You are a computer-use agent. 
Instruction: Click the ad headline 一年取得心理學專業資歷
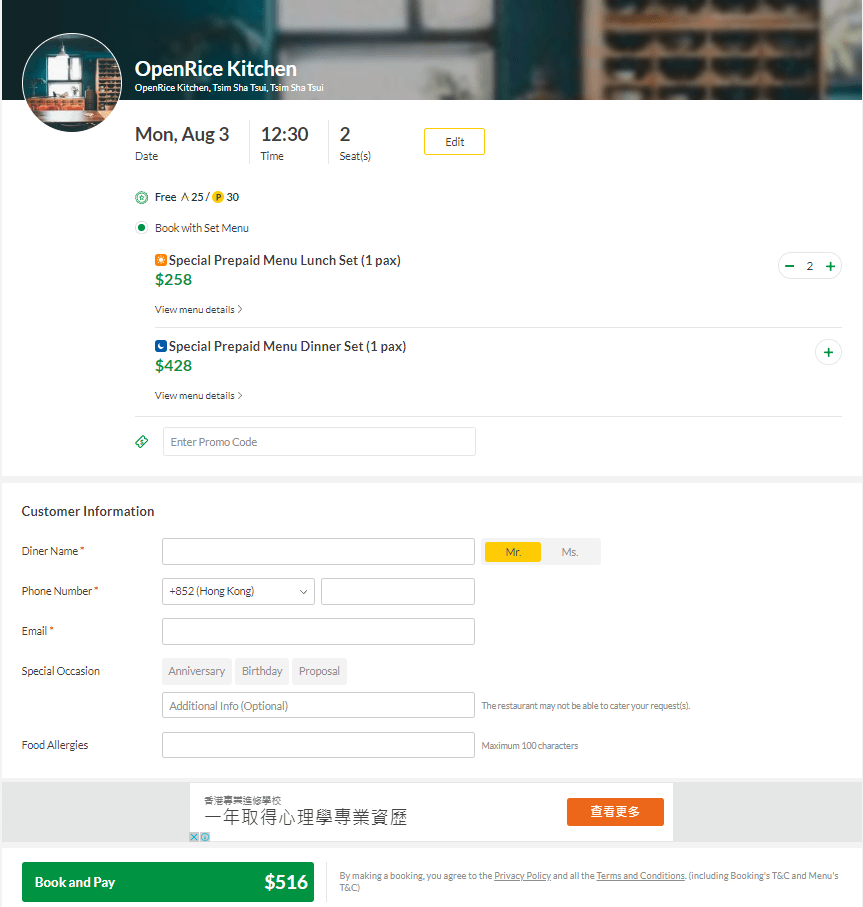[306, 817]
